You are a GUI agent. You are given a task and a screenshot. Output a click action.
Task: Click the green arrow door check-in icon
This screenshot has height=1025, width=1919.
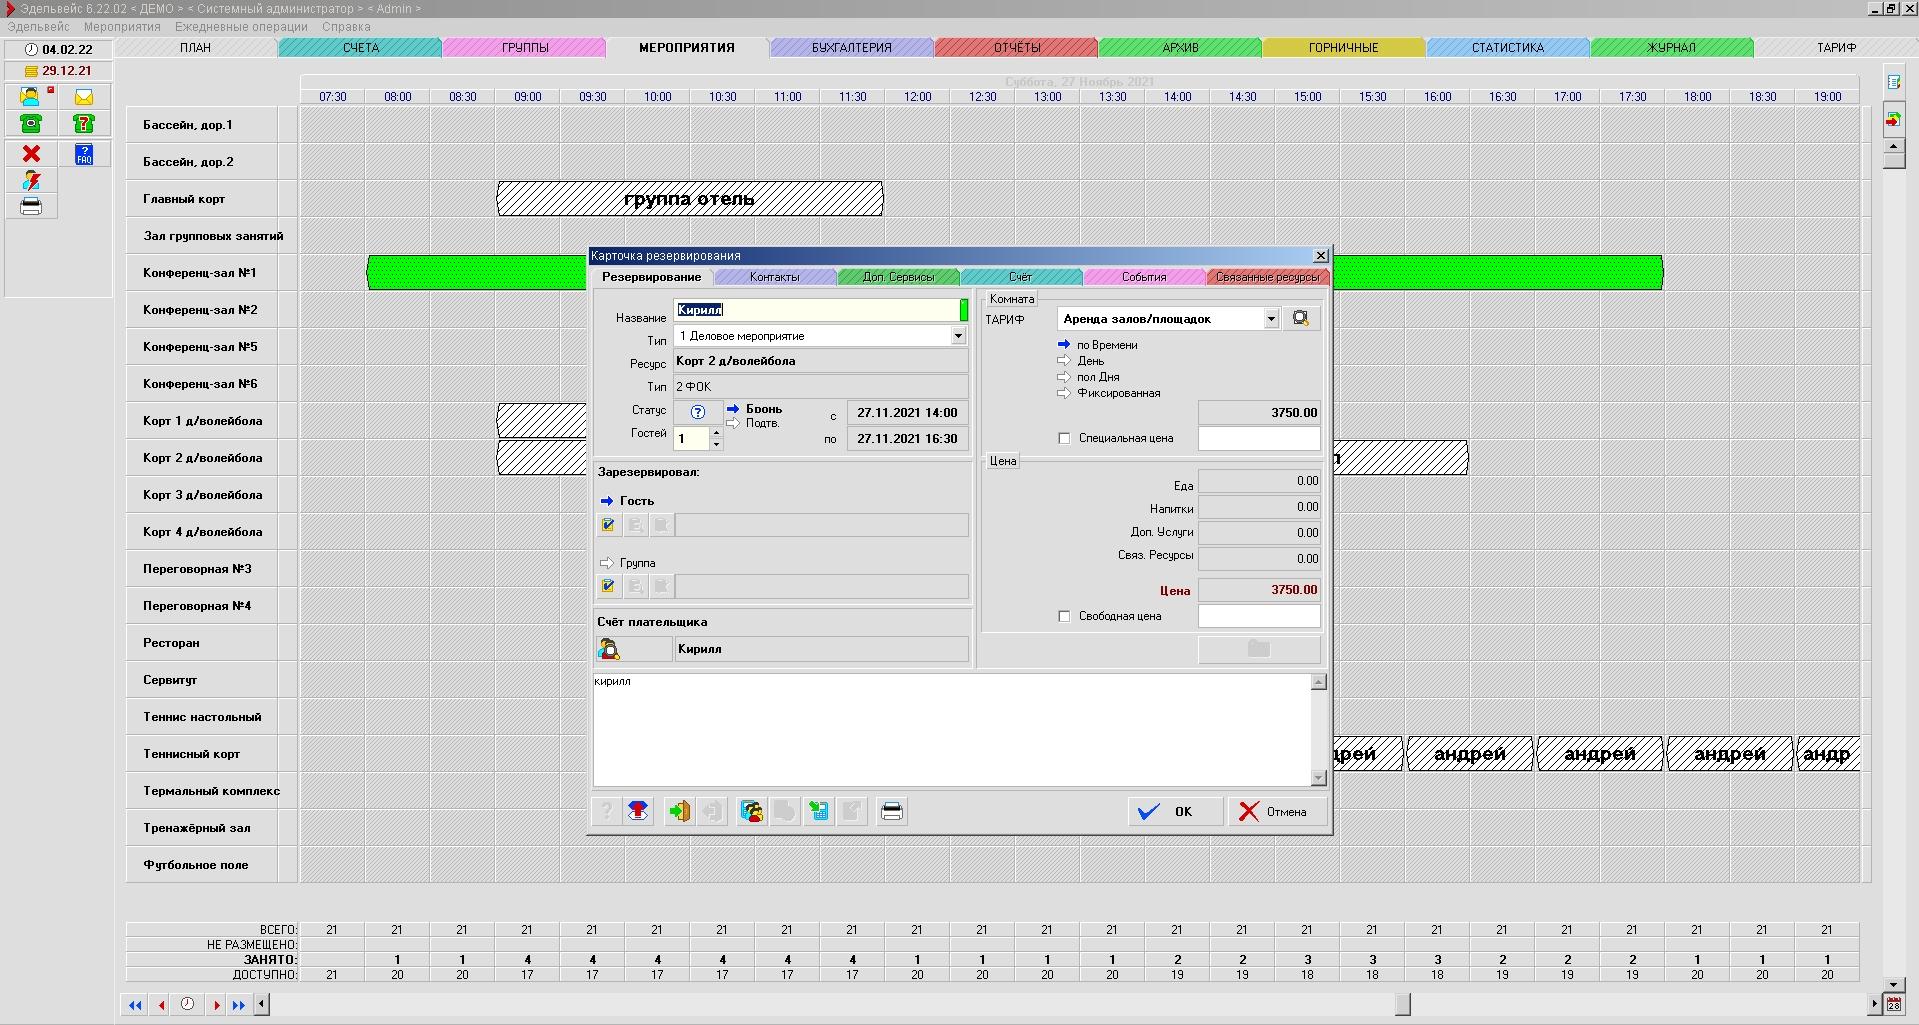point(679,812)
